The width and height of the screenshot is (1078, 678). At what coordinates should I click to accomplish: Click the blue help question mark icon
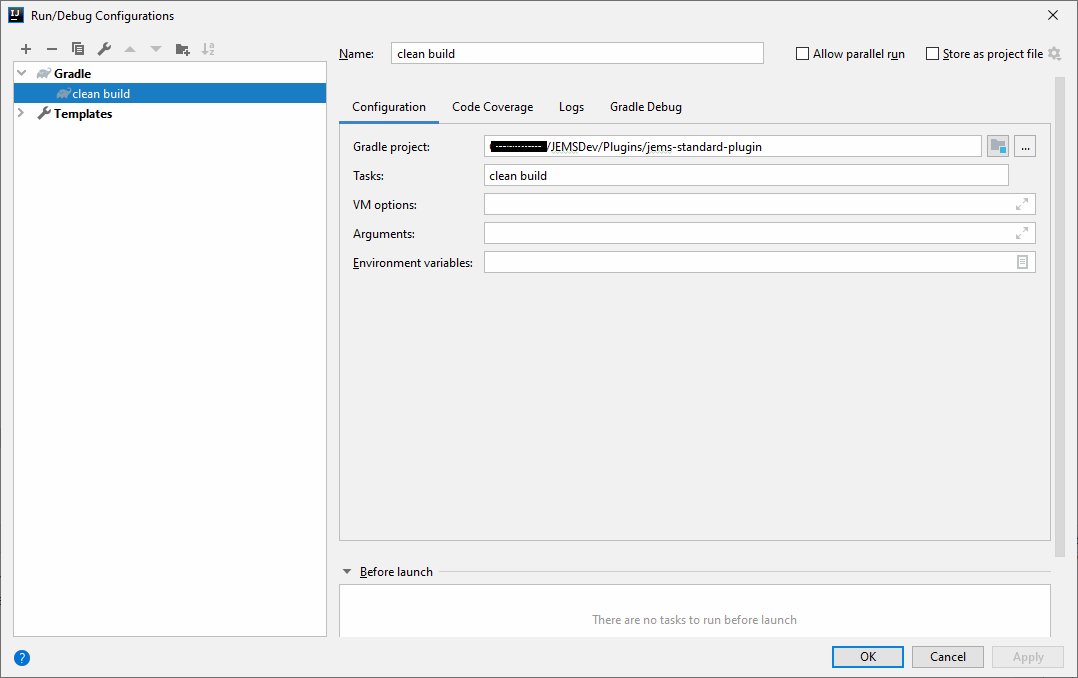22,657
